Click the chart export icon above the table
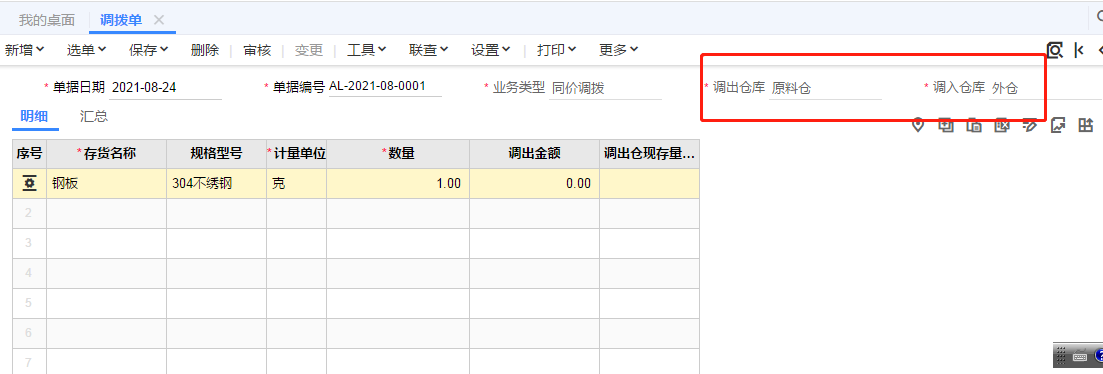The height and width of the screenshot is (374, 1103). coord(1058,125)
